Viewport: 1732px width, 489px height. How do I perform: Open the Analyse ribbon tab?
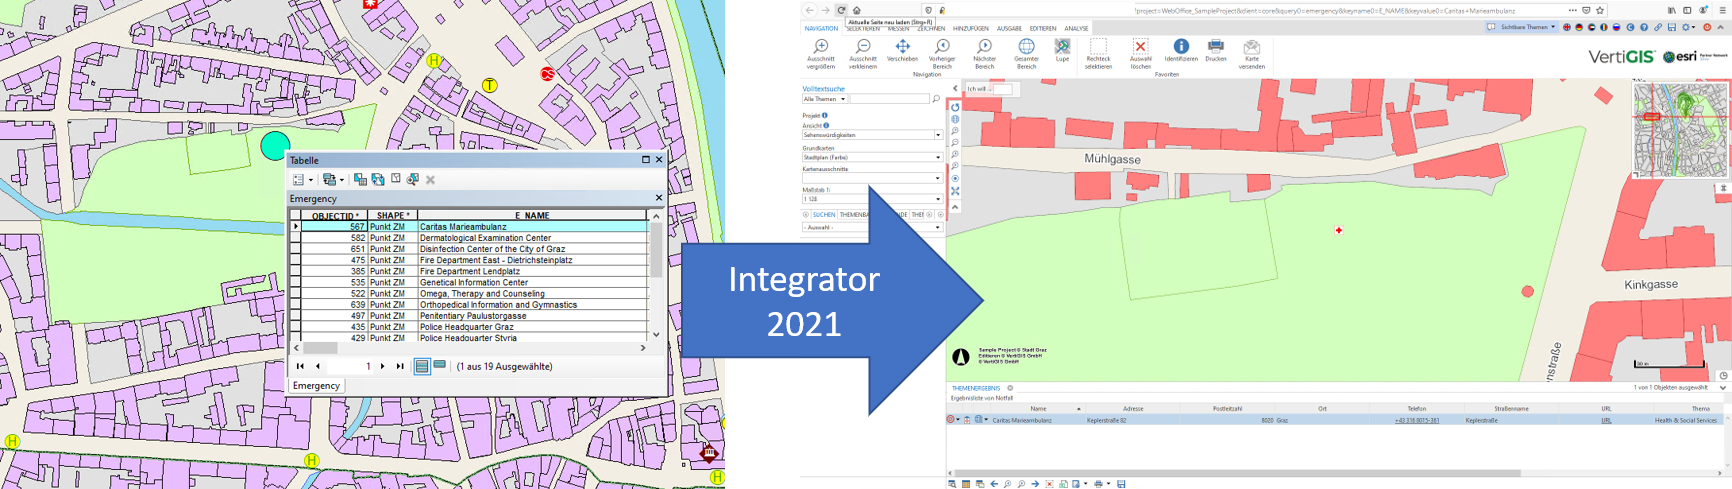tap(1076, 29)
